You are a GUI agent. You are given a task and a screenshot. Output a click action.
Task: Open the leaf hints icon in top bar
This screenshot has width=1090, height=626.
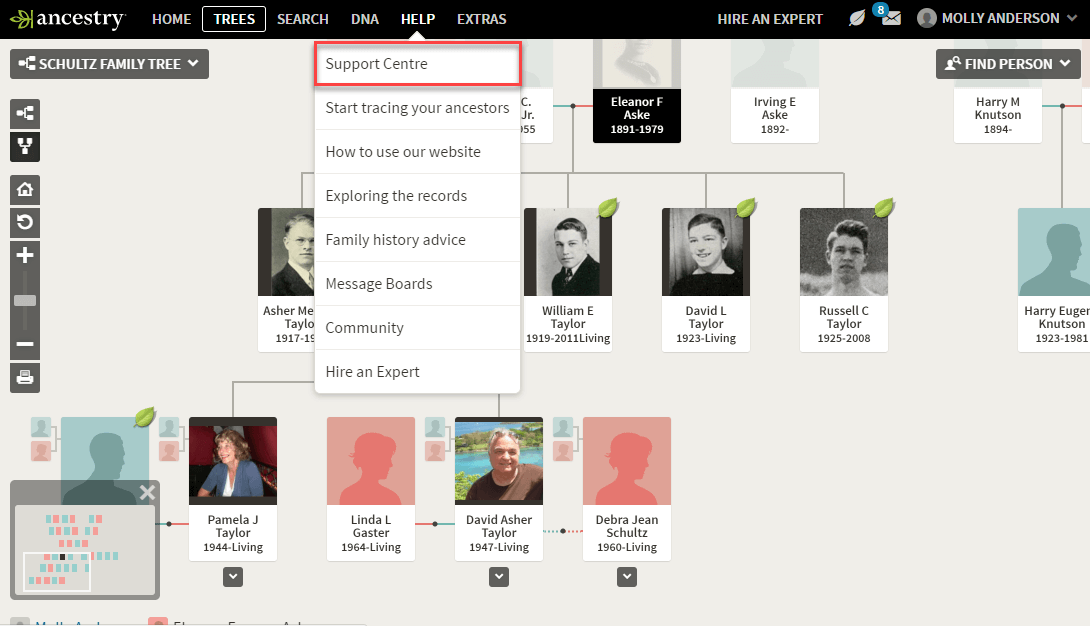[857, 19]
